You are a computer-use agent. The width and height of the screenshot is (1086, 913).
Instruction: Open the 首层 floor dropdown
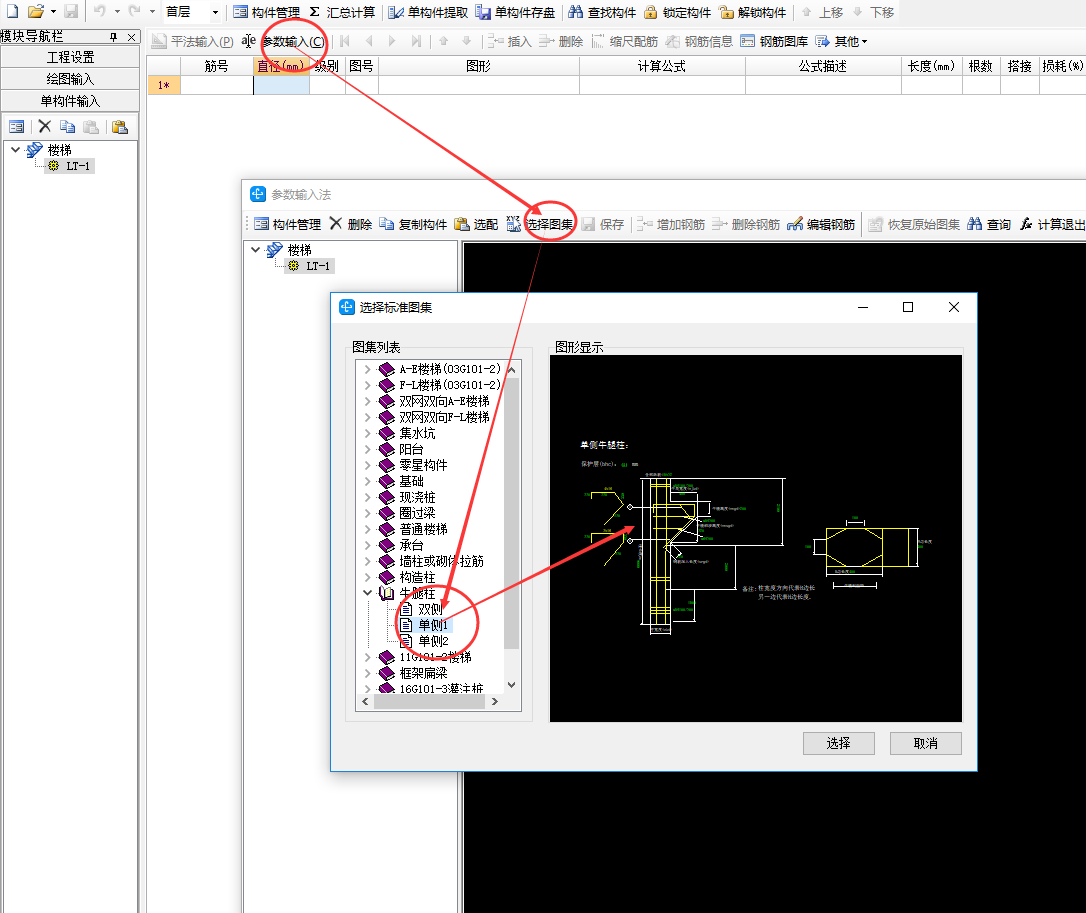click(x=215, y=12)
